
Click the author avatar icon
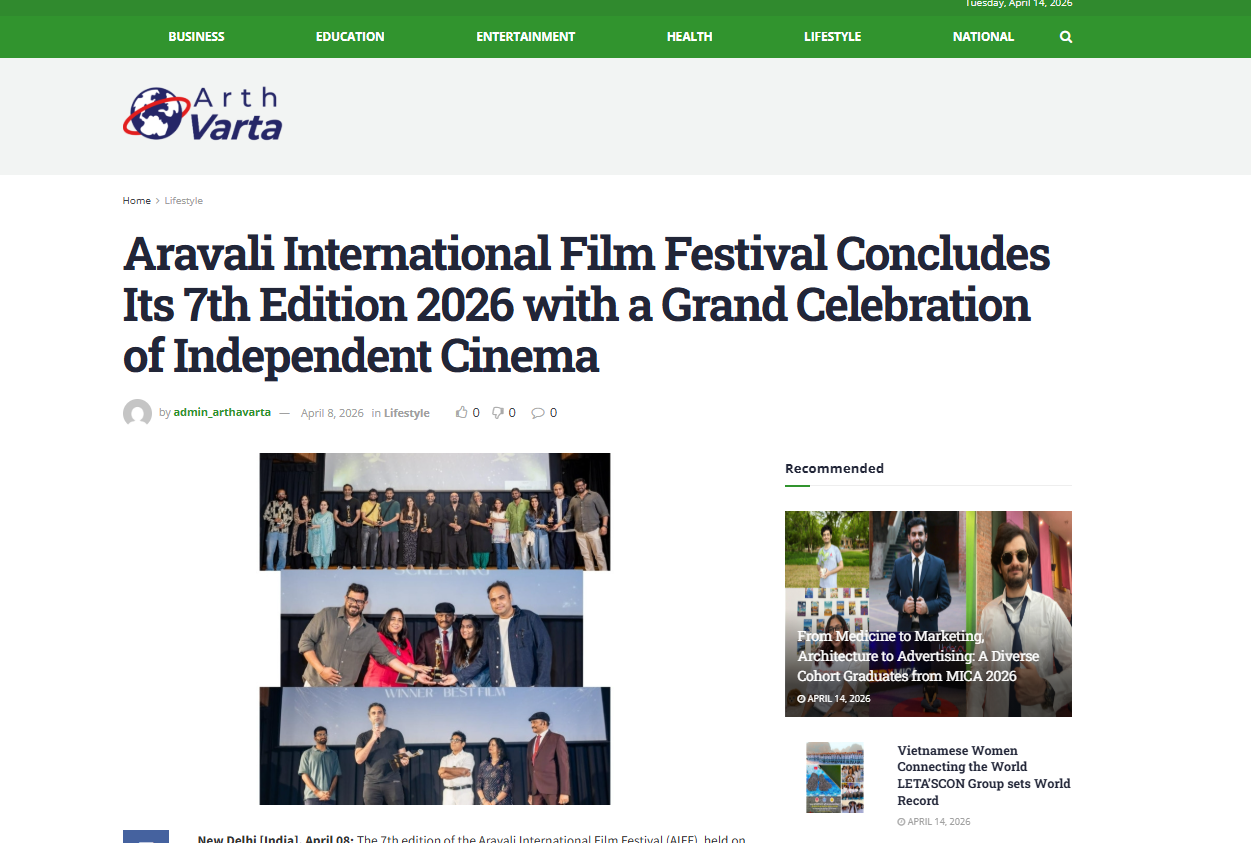137,413
